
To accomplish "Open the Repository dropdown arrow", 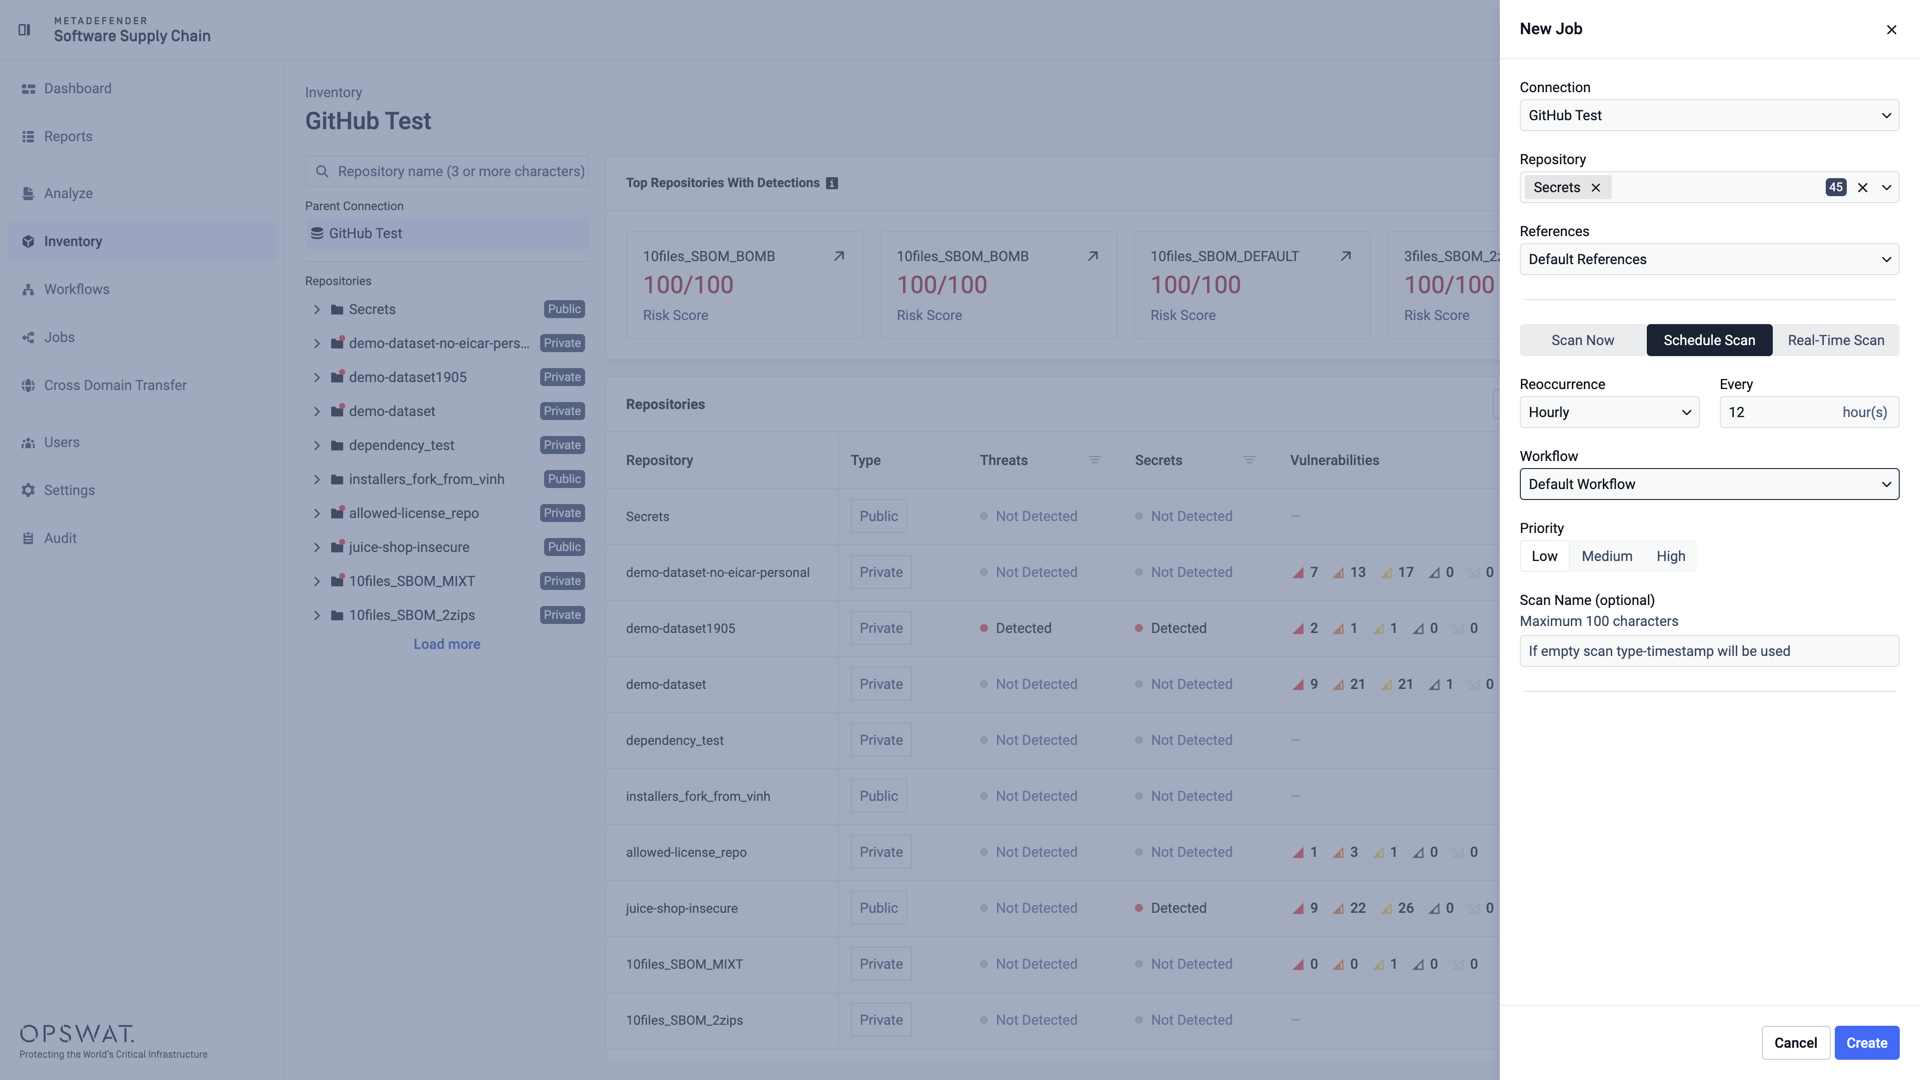I will coord(1887,188).
